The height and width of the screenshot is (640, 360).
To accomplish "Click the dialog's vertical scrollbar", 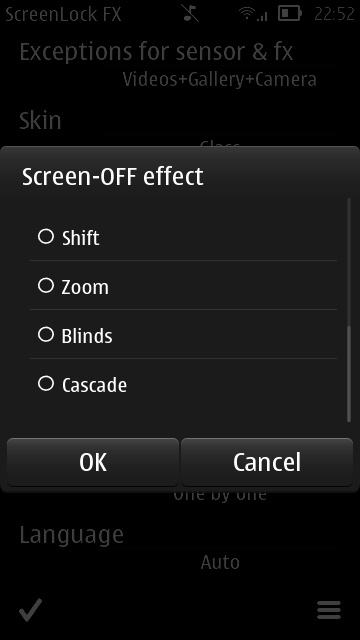I will (349, 310).
